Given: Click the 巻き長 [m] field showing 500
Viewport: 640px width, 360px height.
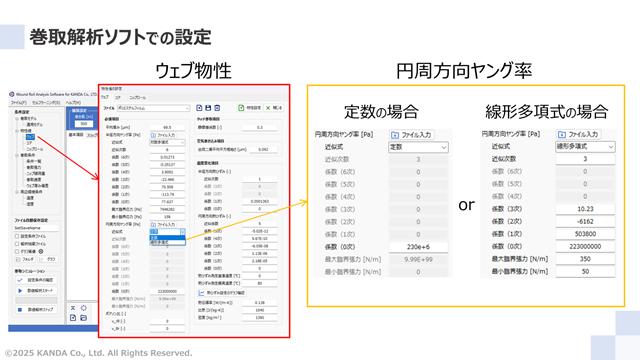Looking at the screenshot, I should pyautogui.click(x=84, y=124).
